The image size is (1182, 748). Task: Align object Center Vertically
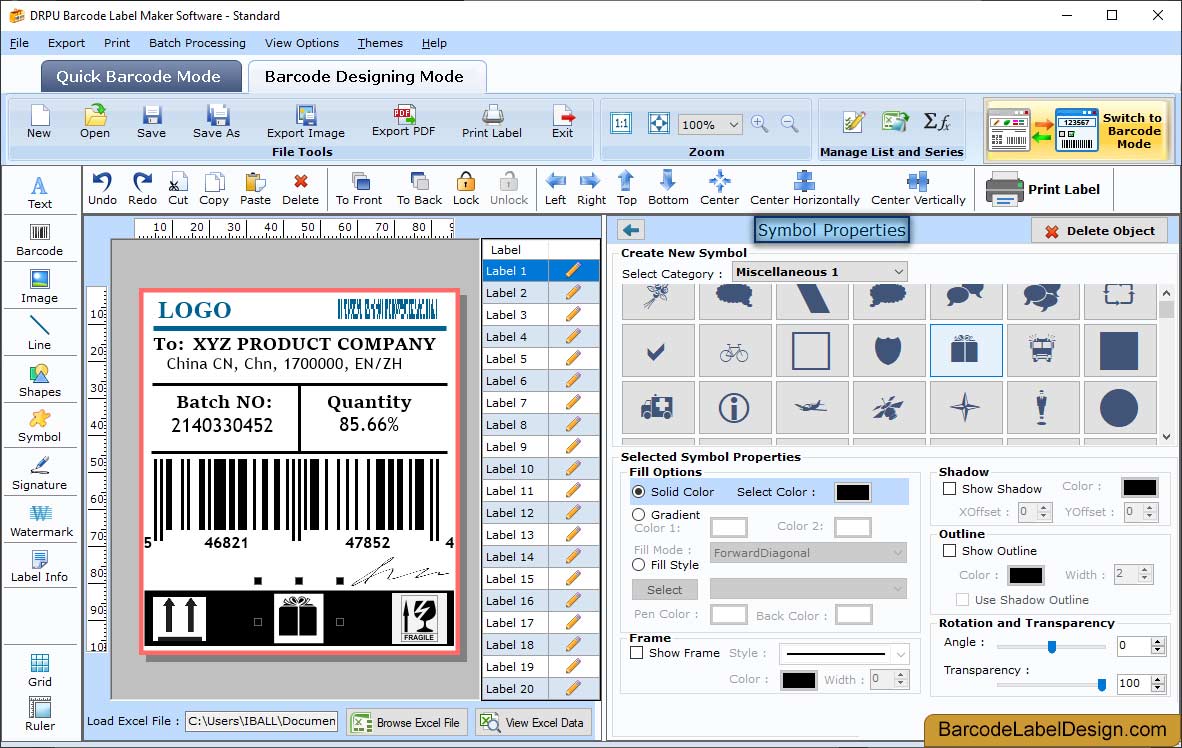click(918, 189)
